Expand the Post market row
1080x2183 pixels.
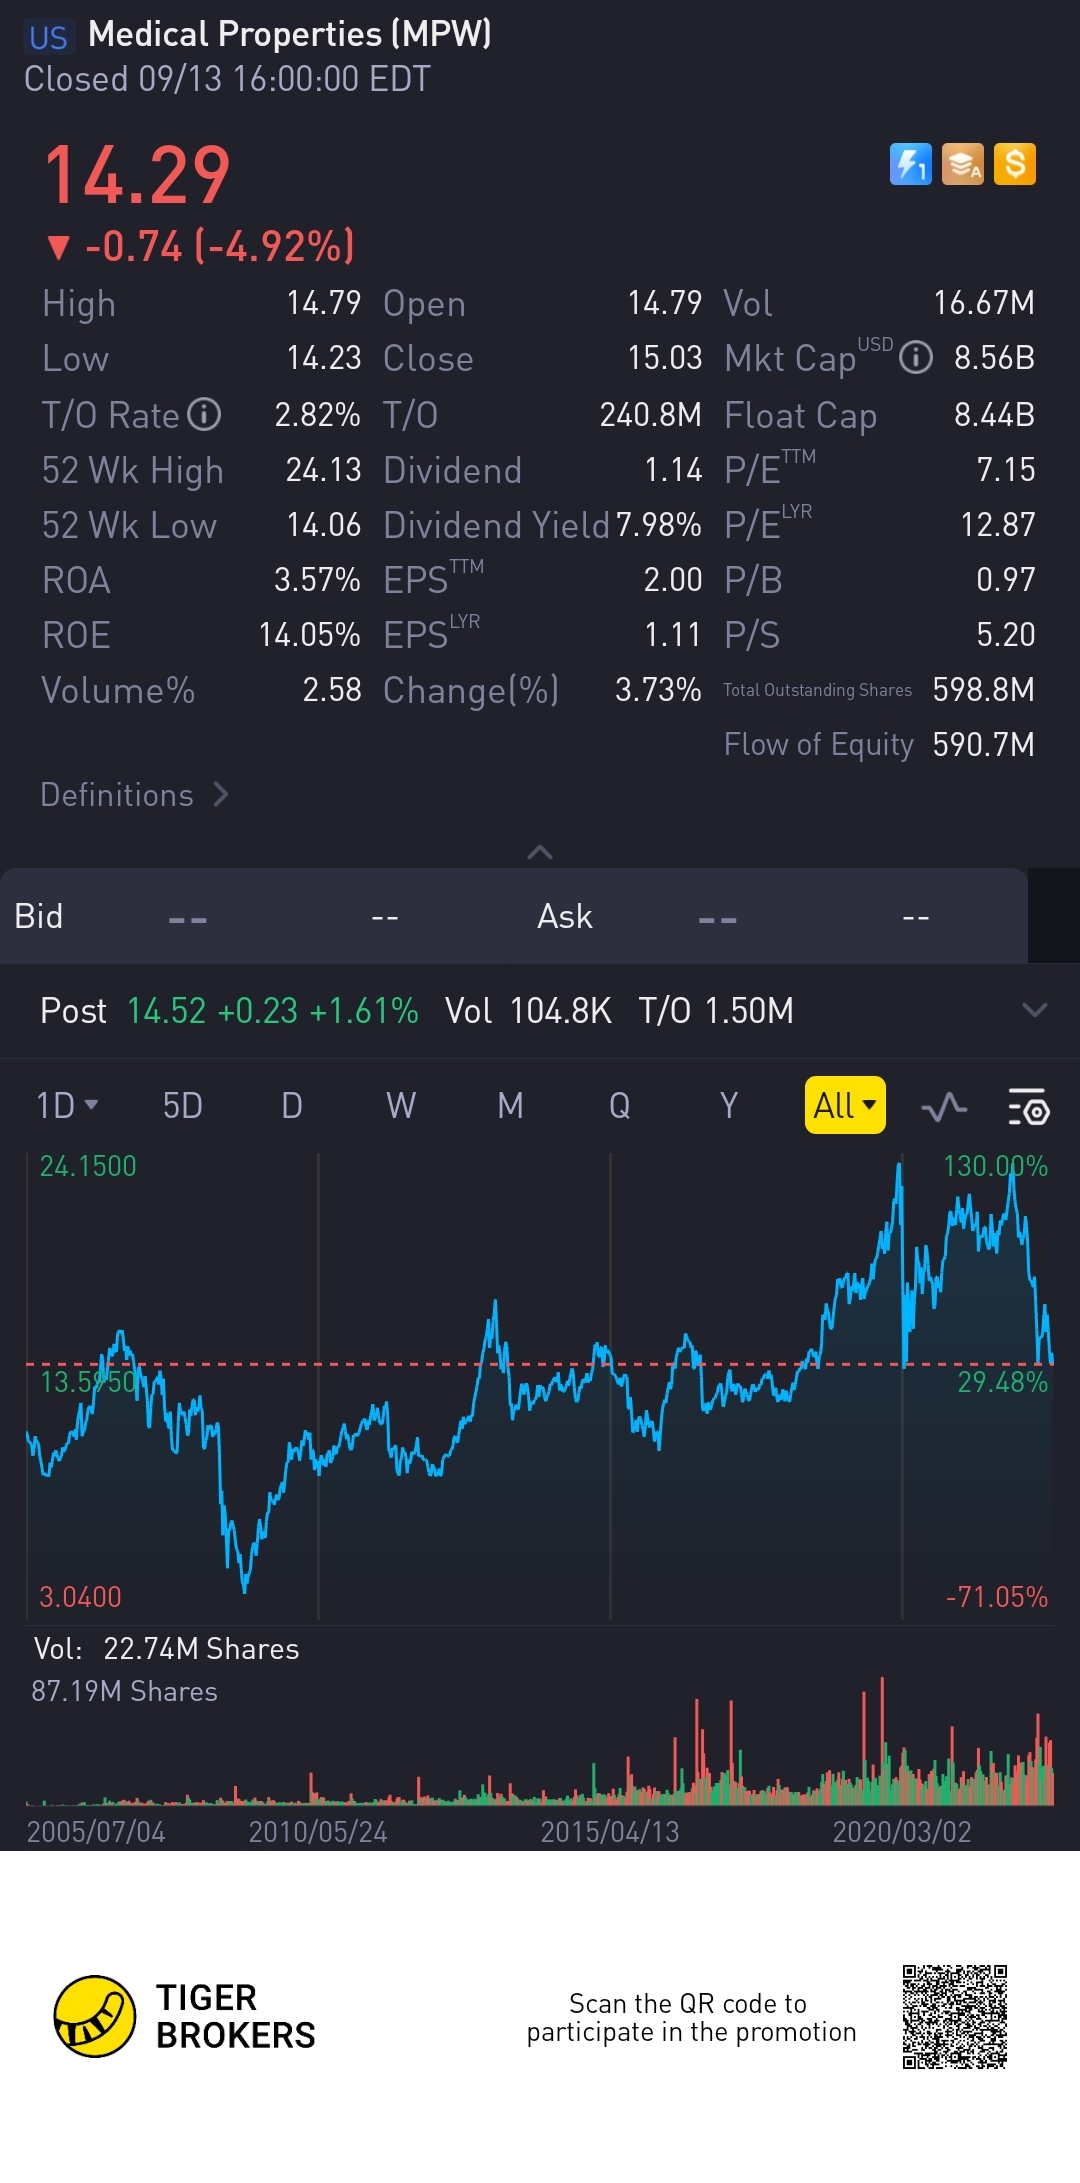(1034, 1010)
